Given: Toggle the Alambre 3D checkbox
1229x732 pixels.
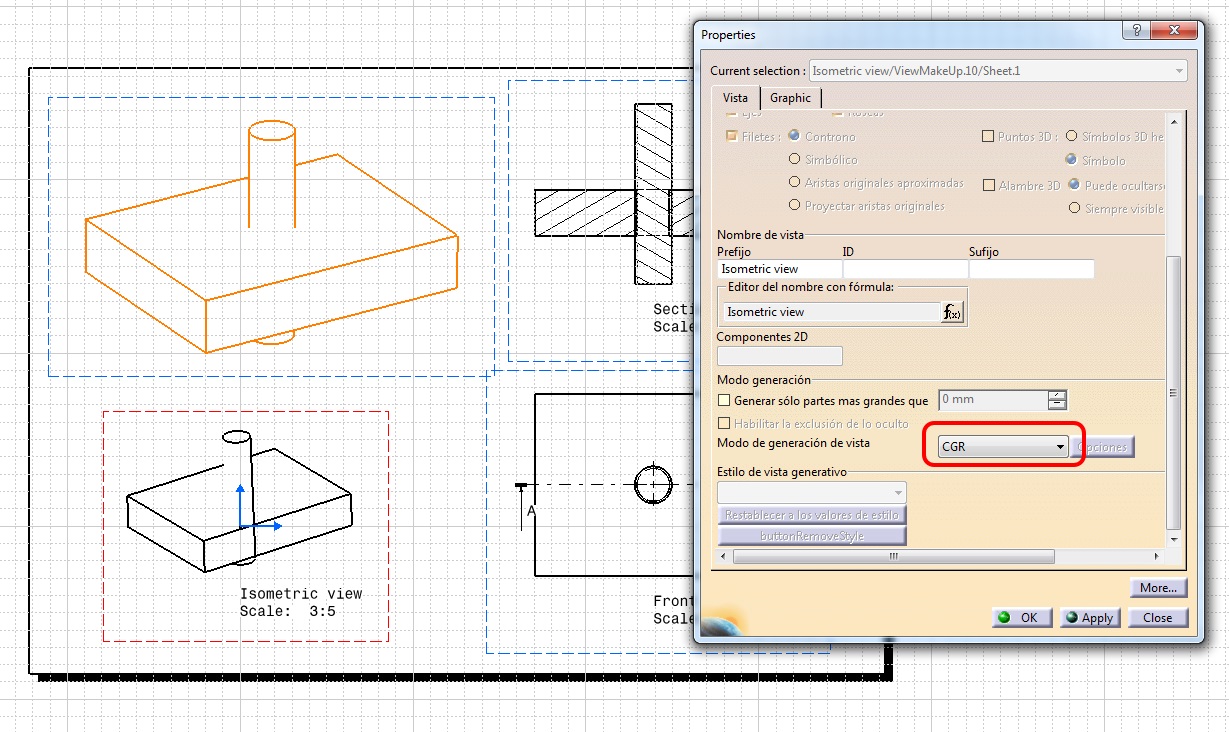Looking at the screenshot, I should click(x=989, y=185).
